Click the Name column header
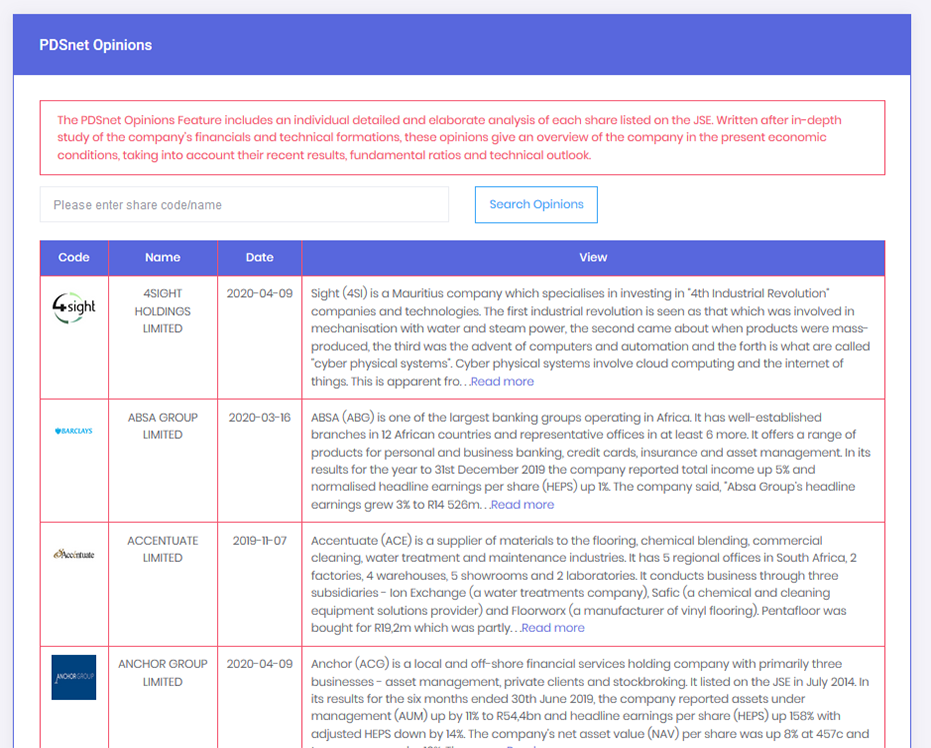Viewport: 931px width, 748px height. click(163, 258)
